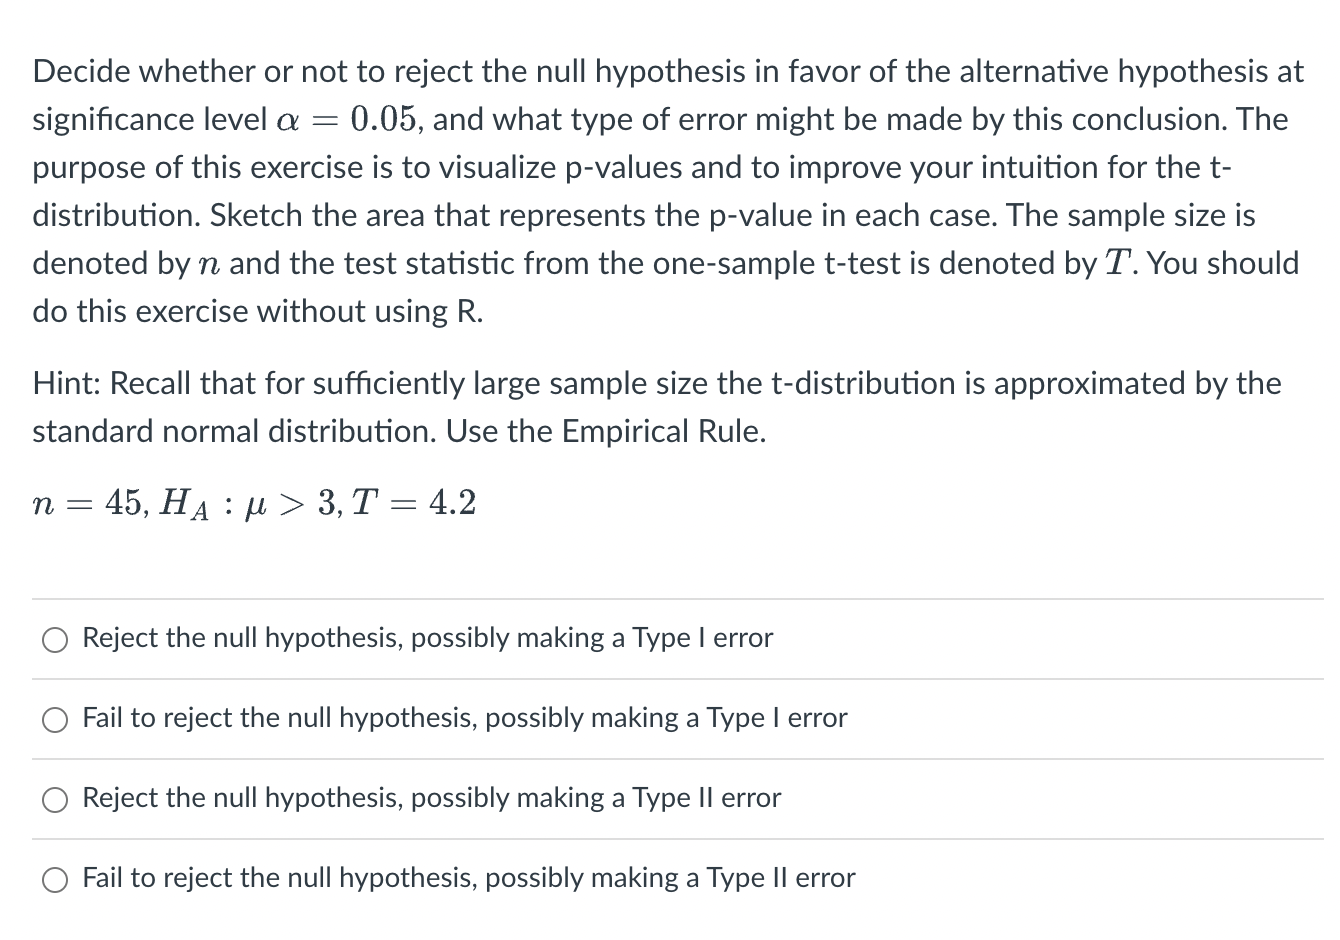Click the second answer's radio circle
Image resolution: width=1340 pixels, height=940 pixels.
55,719
